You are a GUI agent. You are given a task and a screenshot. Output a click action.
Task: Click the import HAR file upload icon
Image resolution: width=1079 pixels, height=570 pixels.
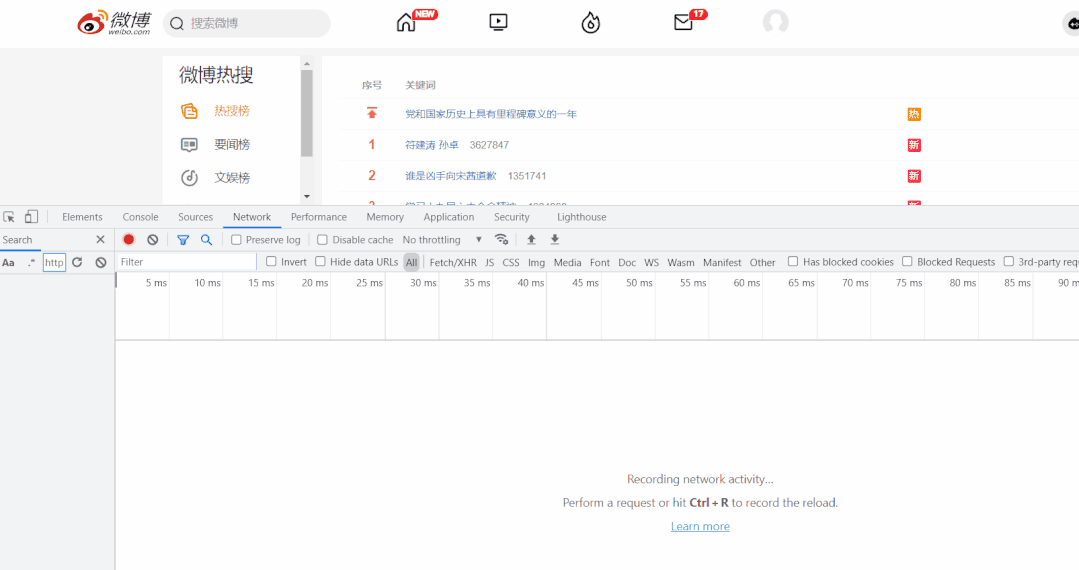pos(531,240)
